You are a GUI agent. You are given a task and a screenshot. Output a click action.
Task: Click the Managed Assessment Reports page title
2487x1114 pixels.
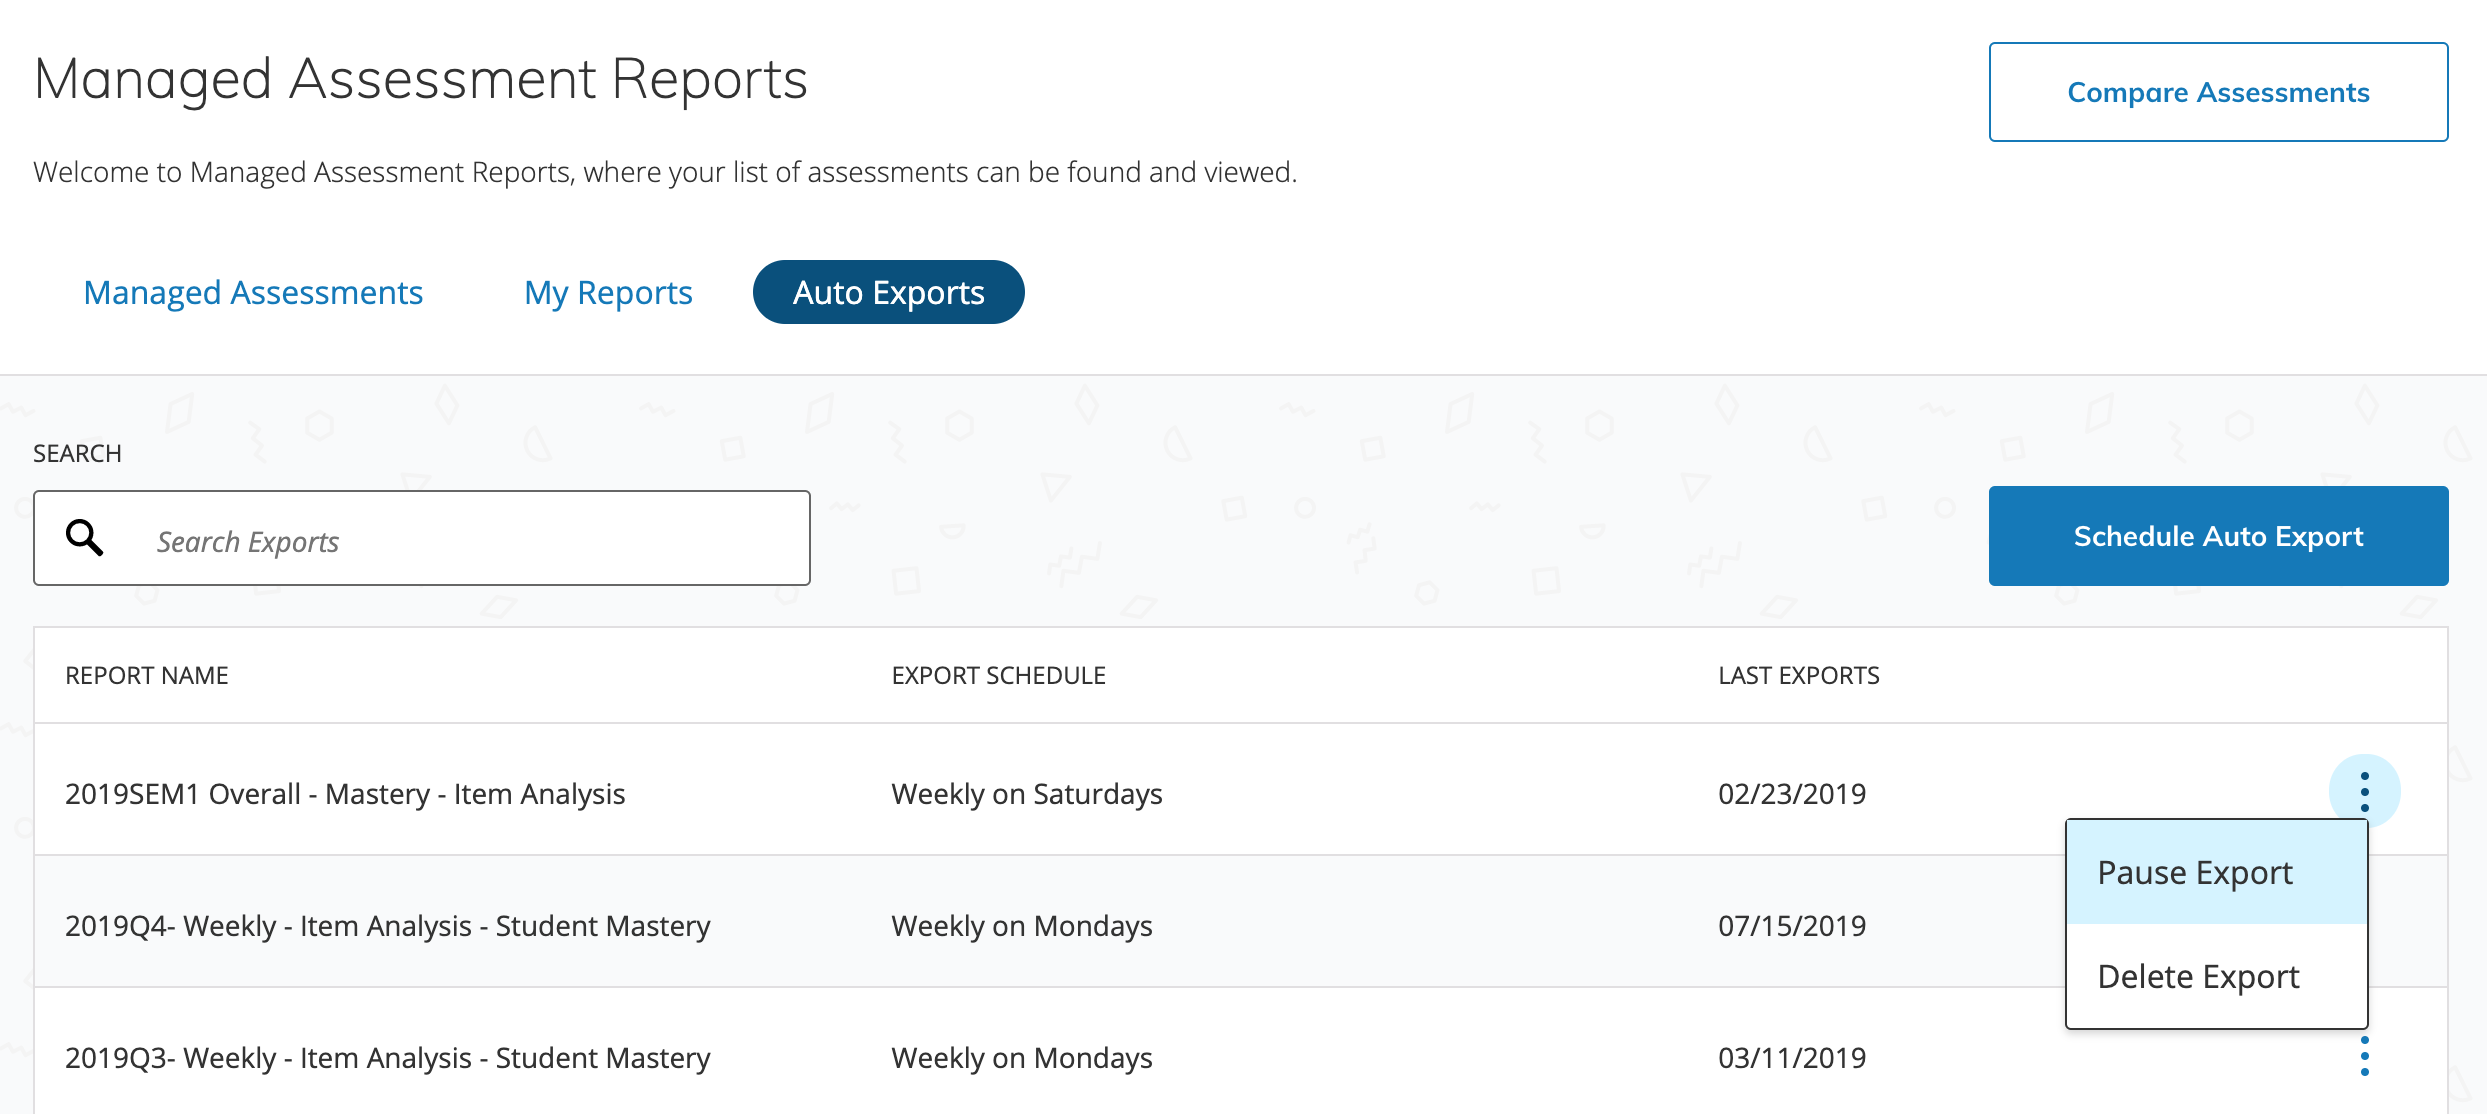[420, 79]
